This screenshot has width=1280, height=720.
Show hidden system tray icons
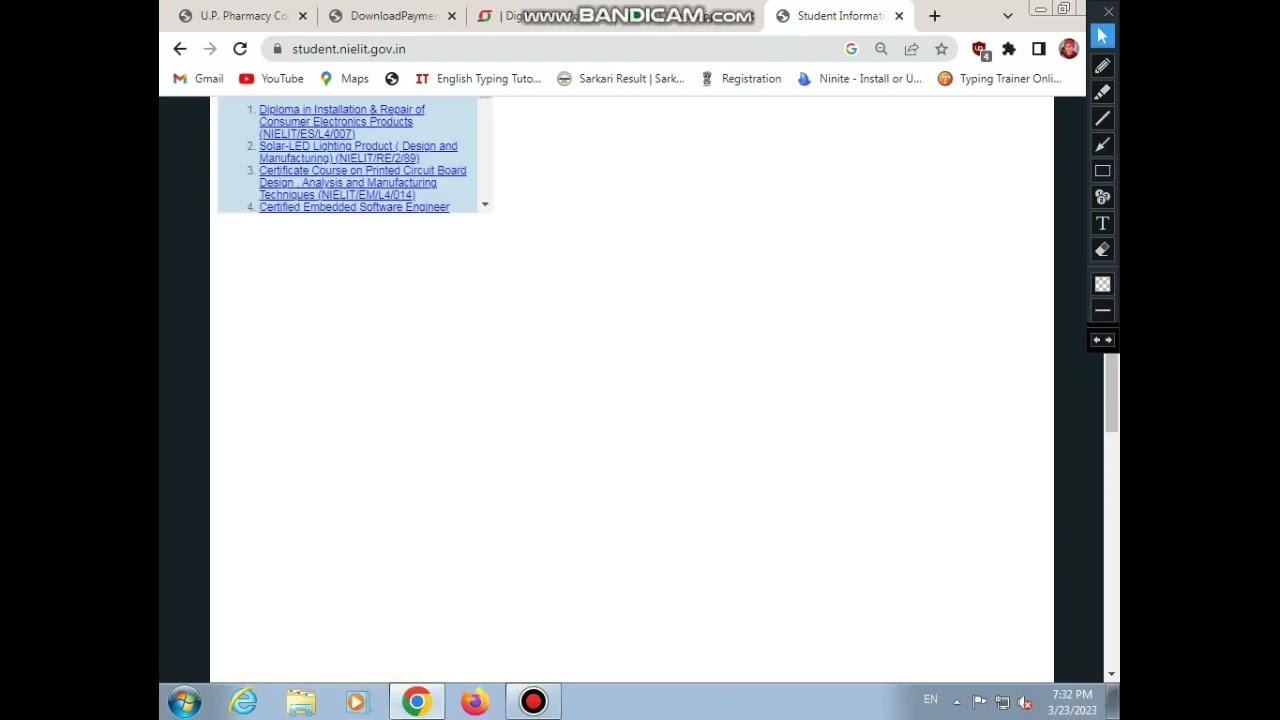pyautogui.click(x=956, y=703)
